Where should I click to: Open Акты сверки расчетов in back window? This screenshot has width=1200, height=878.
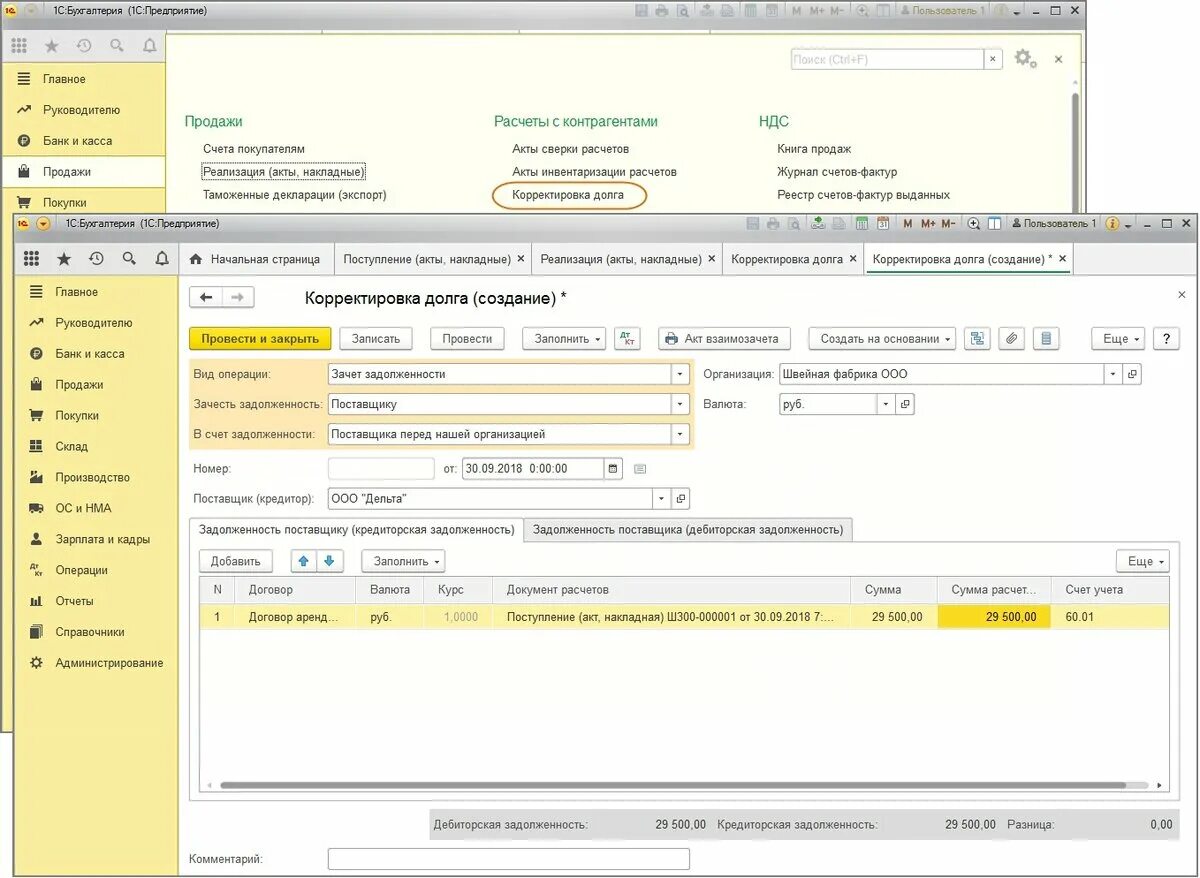(x=571, y=149)
